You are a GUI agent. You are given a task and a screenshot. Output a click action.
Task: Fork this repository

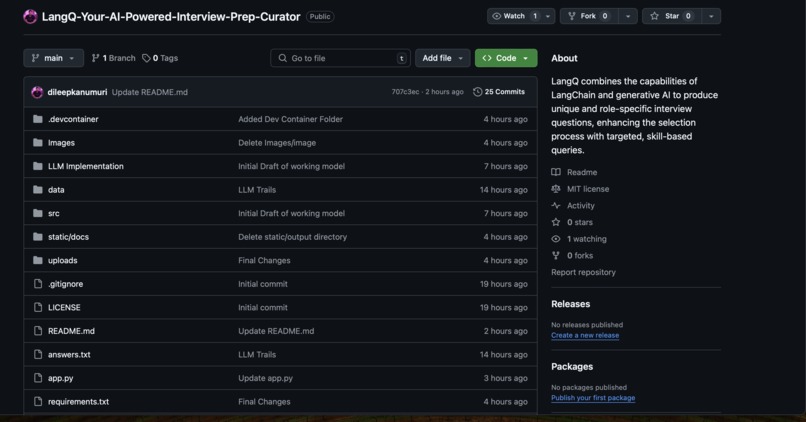[x=589, y=16]
